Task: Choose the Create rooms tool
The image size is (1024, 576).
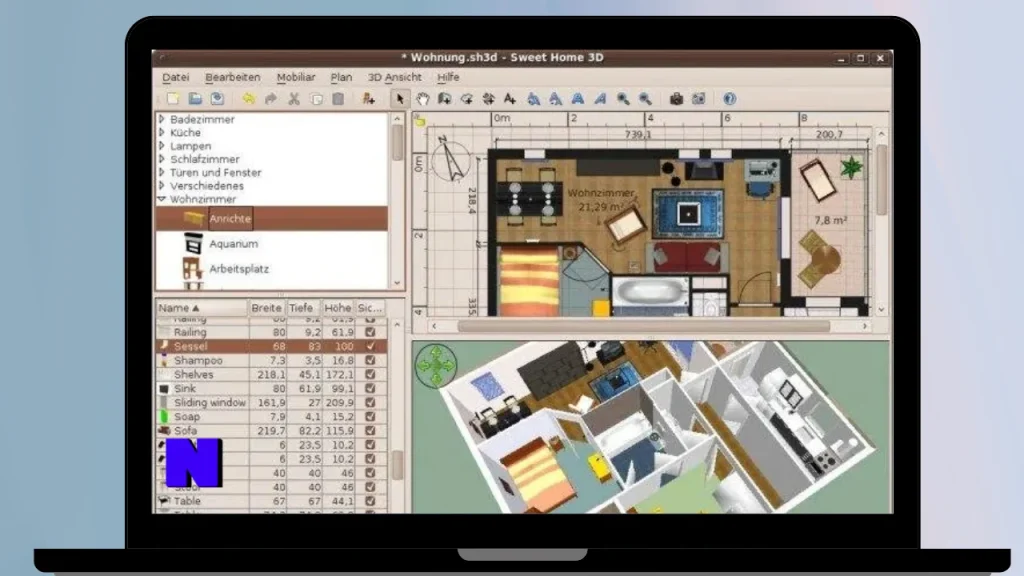Action: coord(467,99)
